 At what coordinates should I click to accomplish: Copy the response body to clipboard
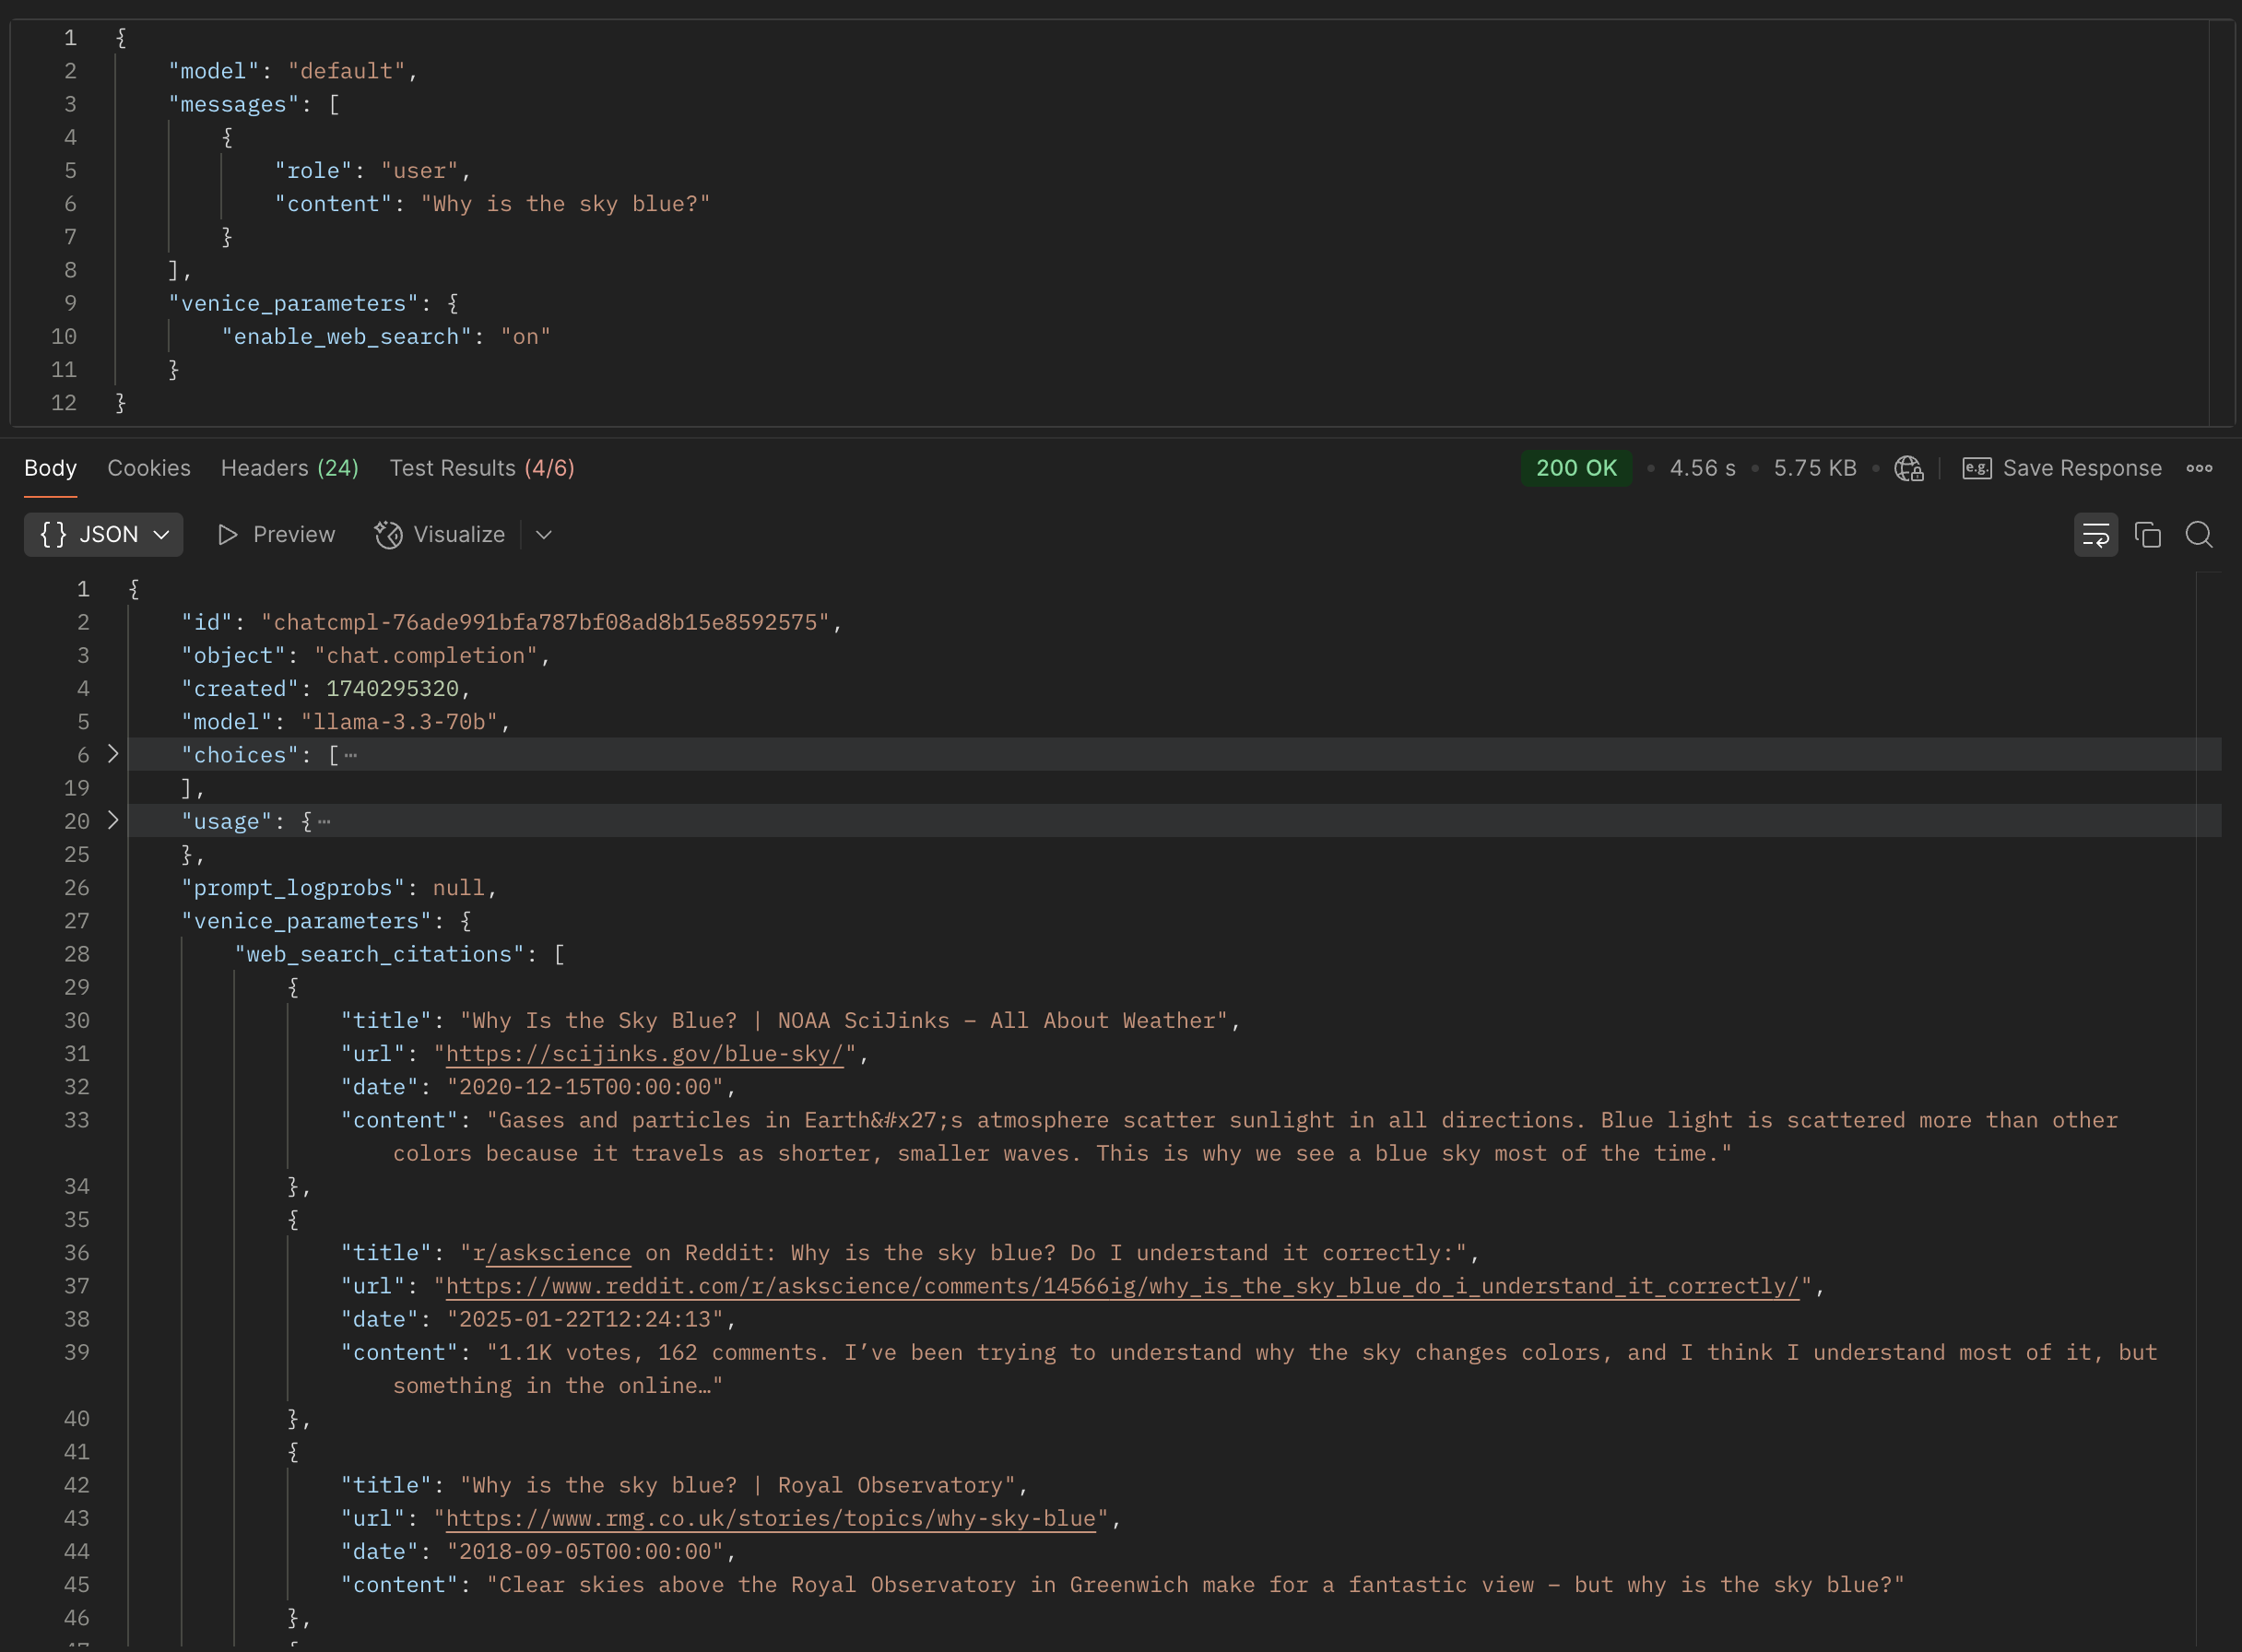(x=2148, y=535)
